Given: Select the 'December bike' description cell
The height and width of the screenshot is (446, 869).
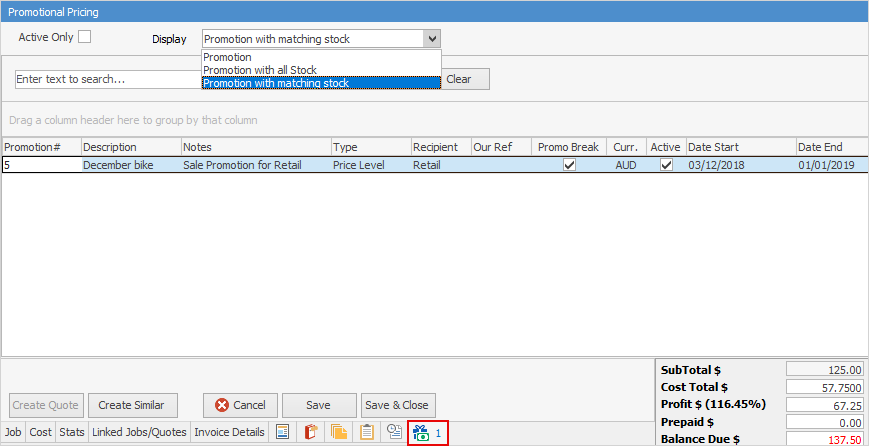Looking at the screenshot, I should pyautogui.click(x=131, y=165).
